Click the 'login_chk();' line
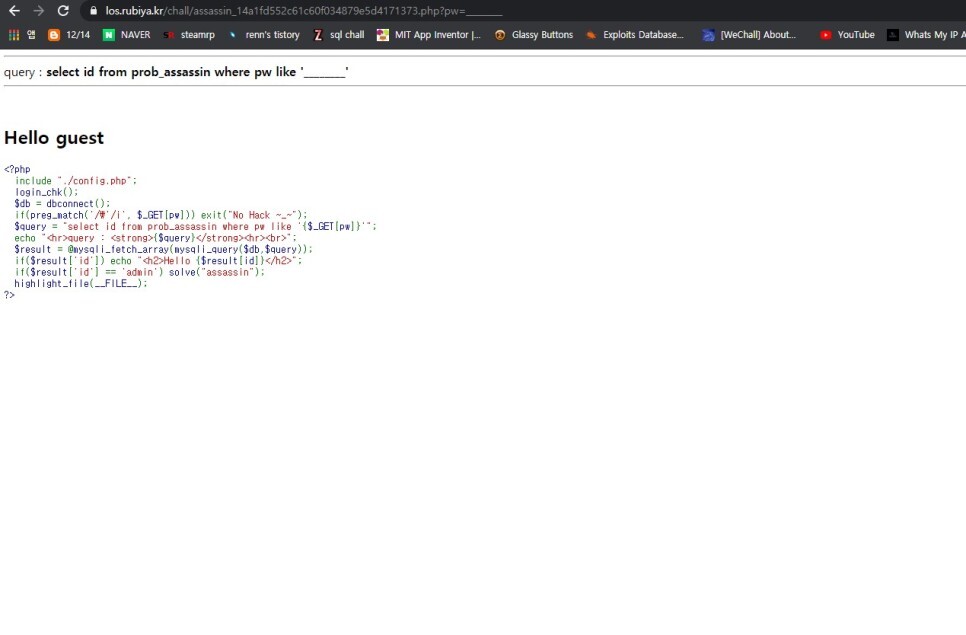Viewport: 966px width, 635px height. (x=46, y=192)
